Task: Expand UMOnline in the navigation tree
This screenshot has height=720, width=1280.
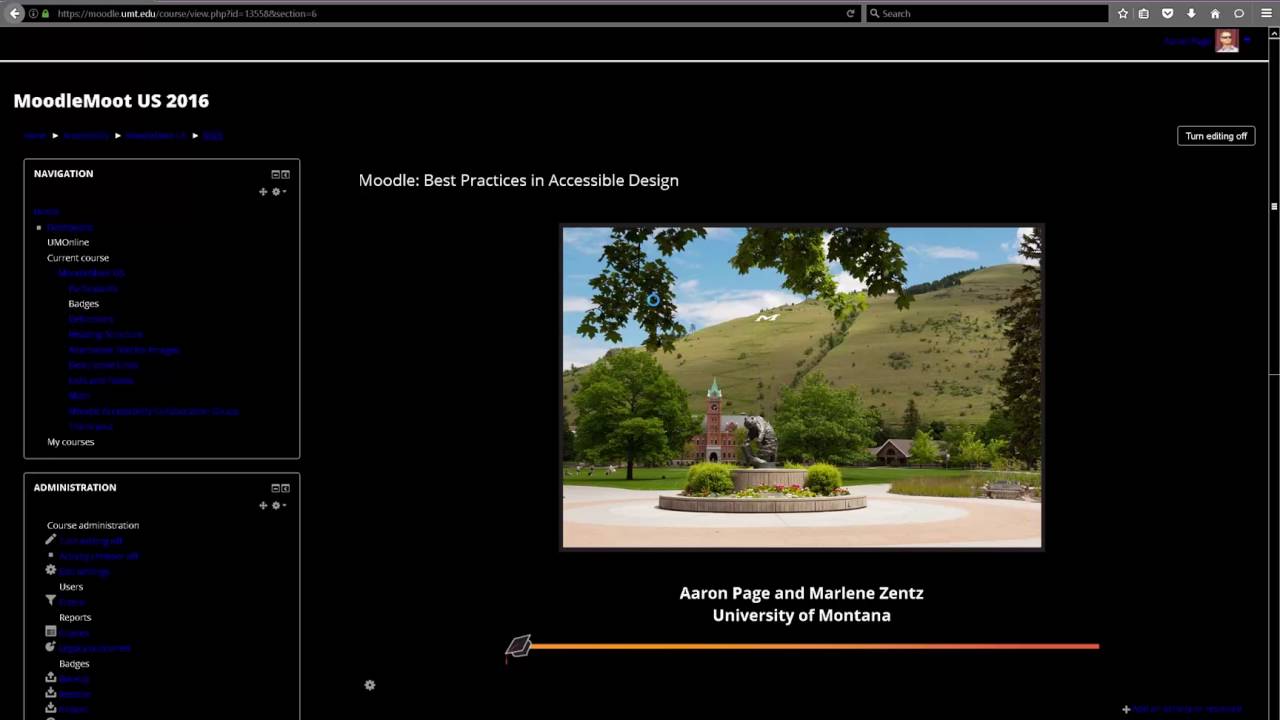Action: pos(68,242)
